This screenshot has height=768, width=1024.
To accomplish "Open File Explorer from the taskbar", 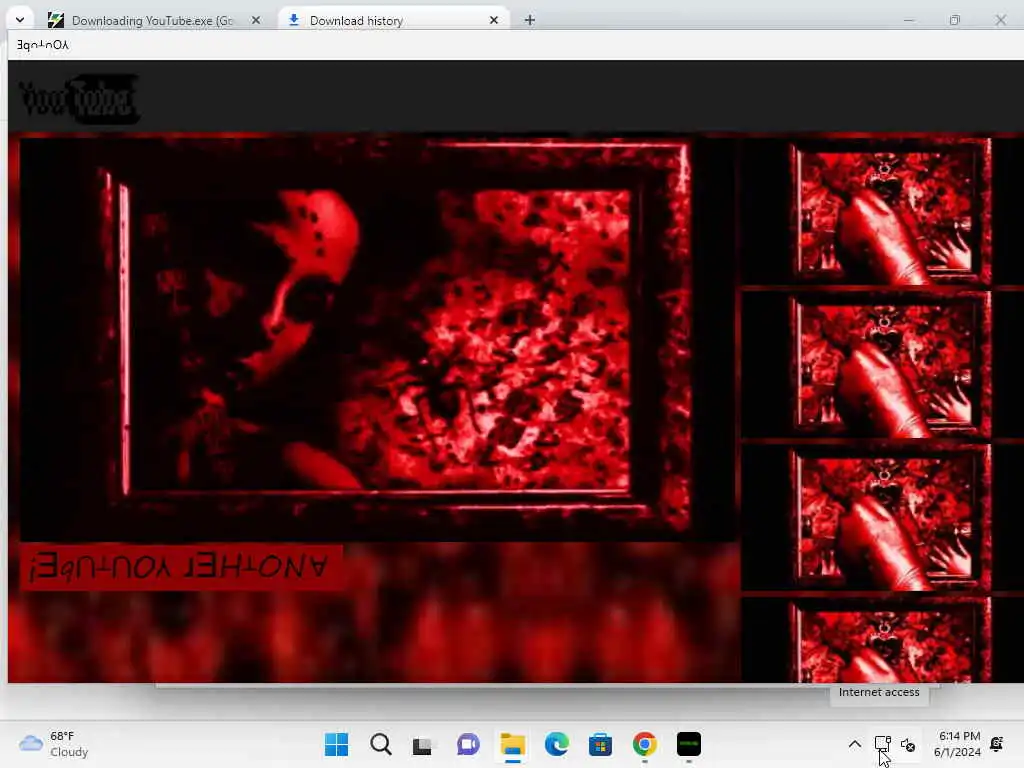I will 513,744.
